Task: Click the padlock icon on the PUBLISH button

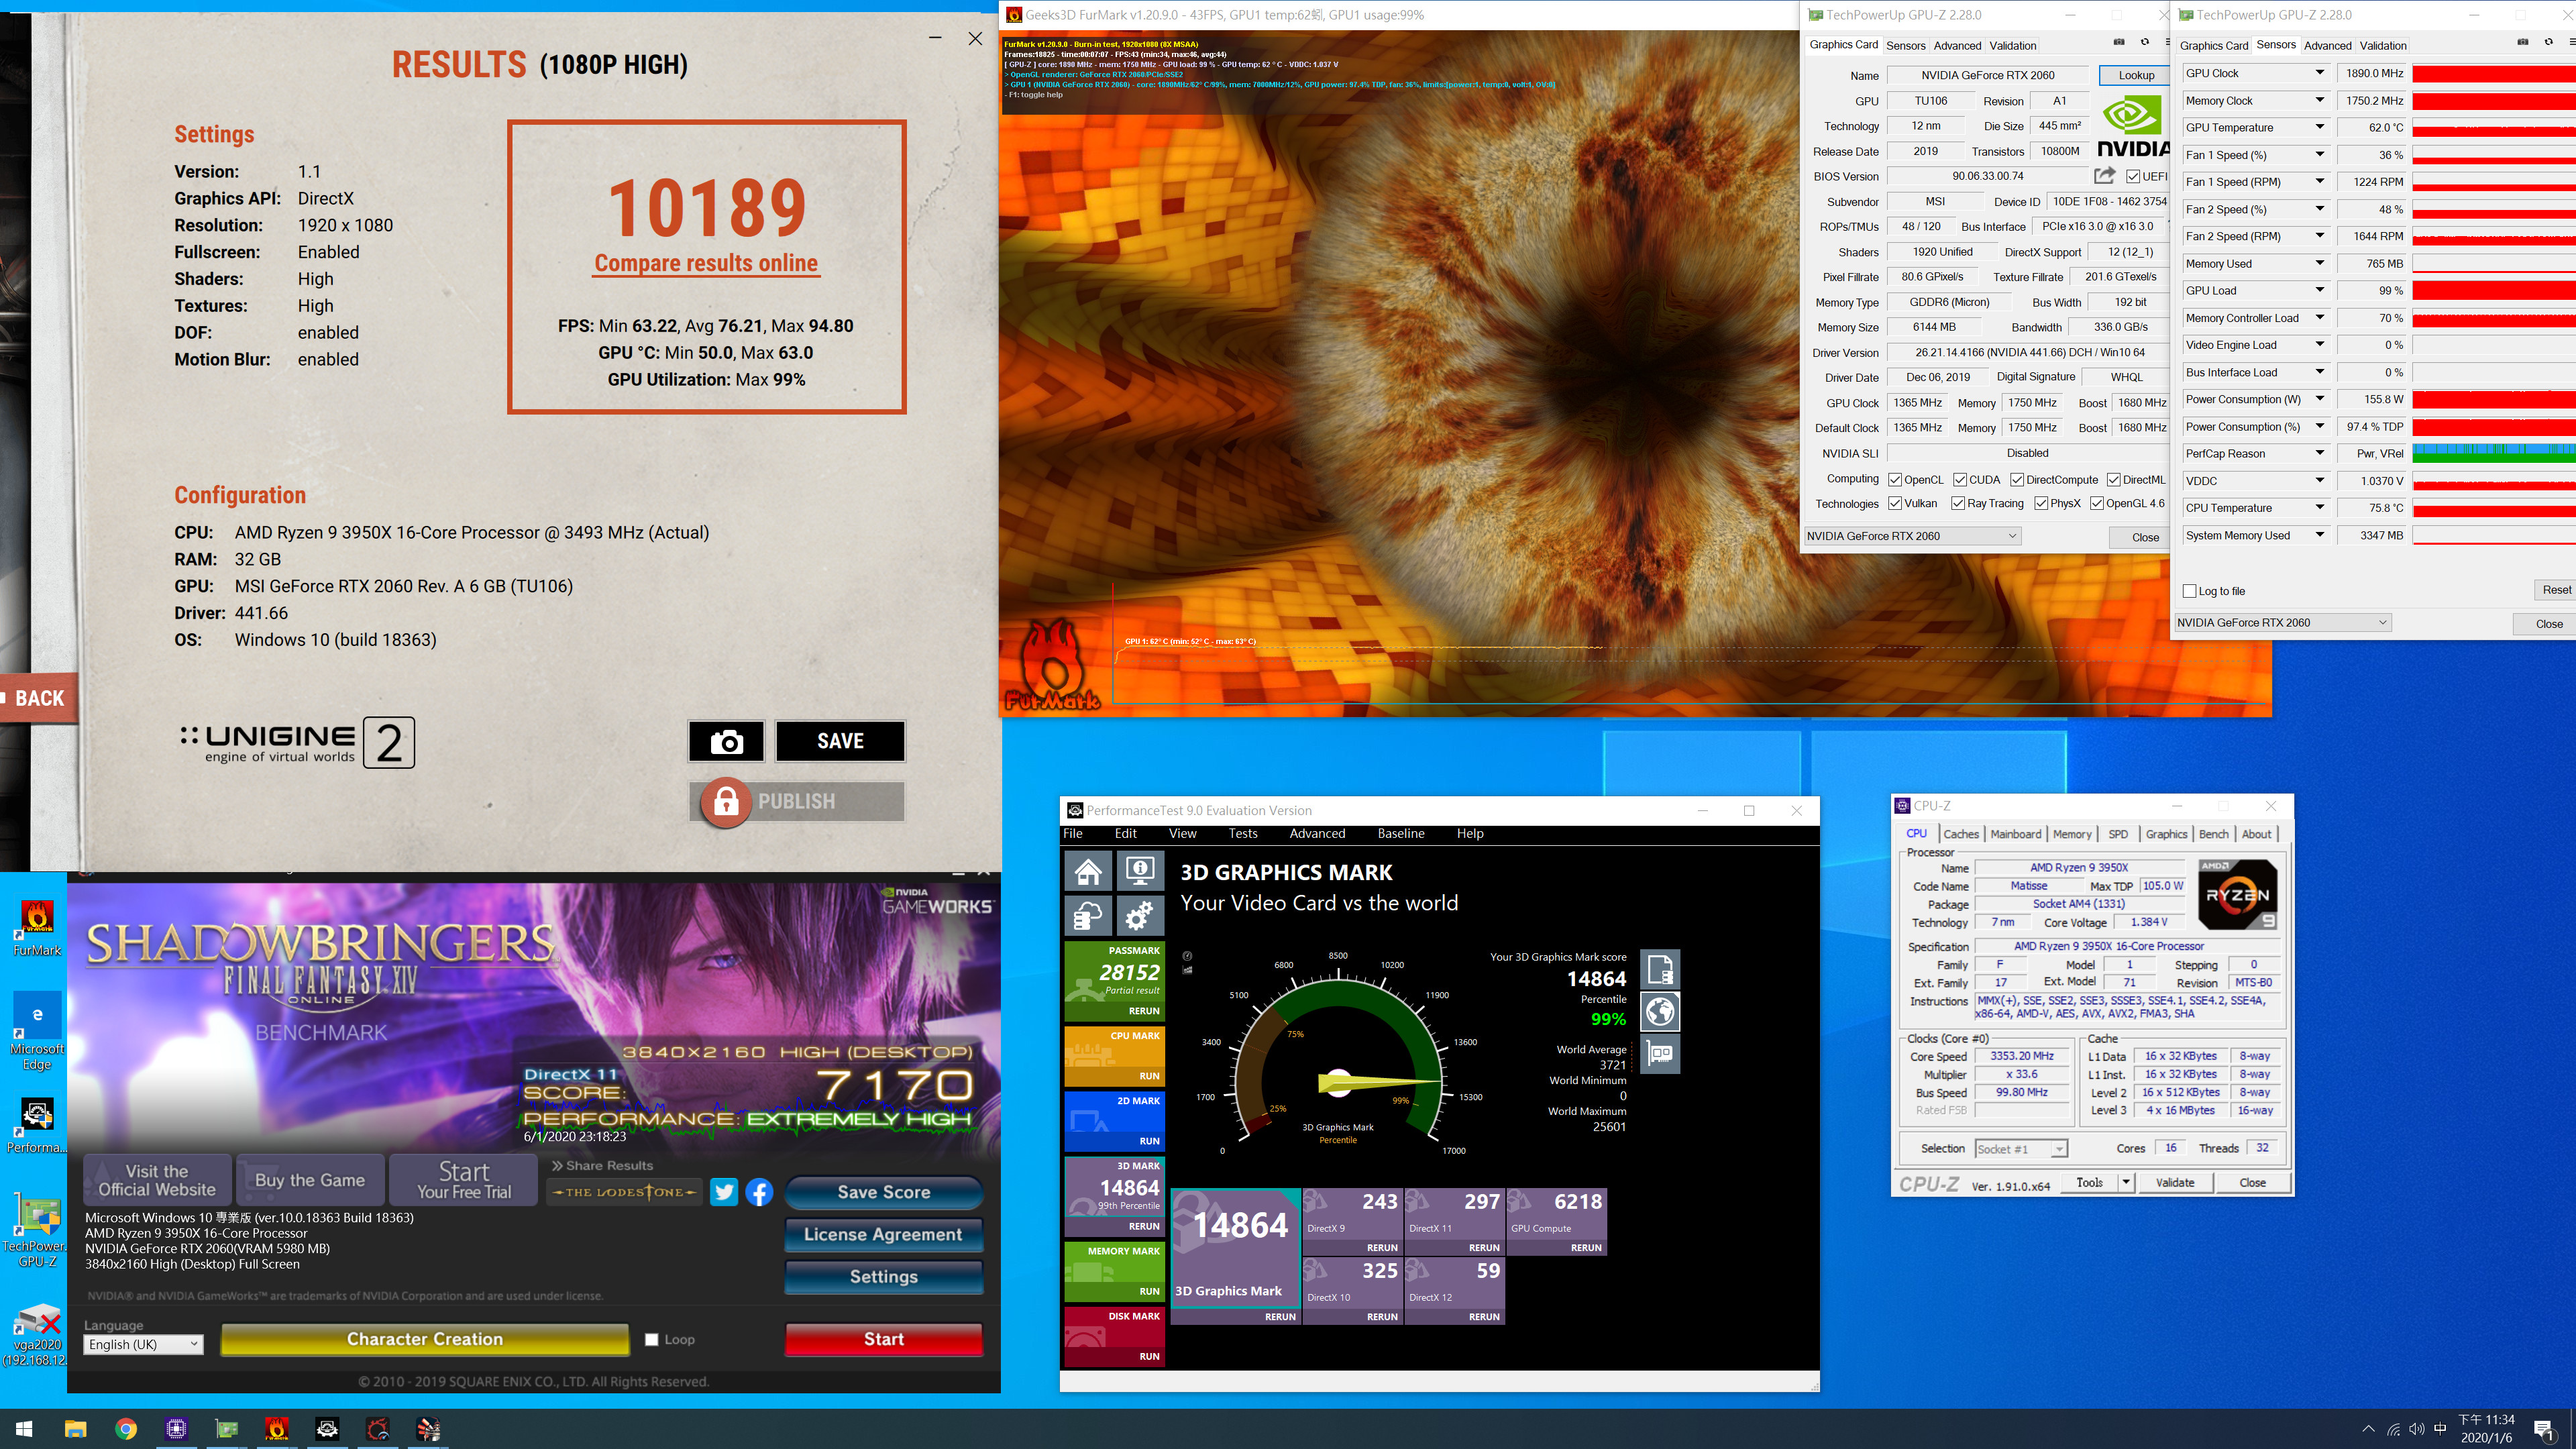Action: click(726, 801)
